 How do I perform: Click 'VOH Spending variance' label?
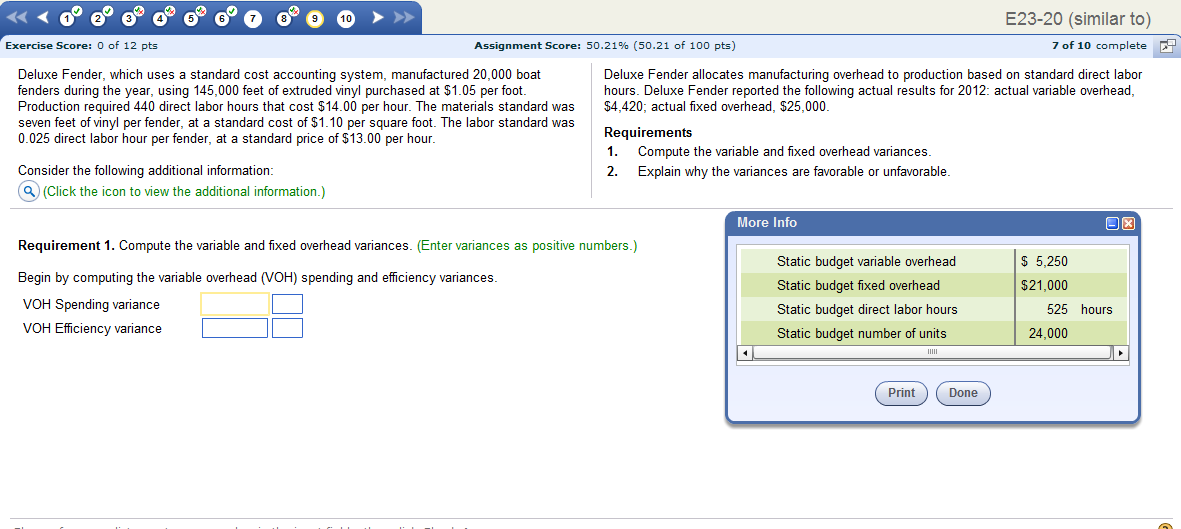click(x=91, y=304)
